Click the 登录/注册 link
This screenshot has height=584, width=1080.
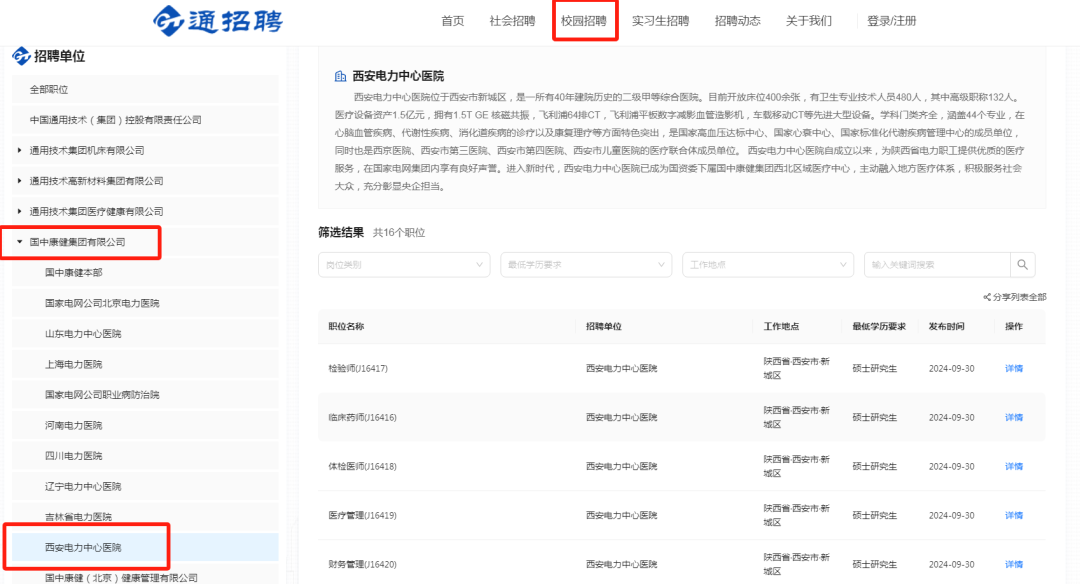[891, 21]
